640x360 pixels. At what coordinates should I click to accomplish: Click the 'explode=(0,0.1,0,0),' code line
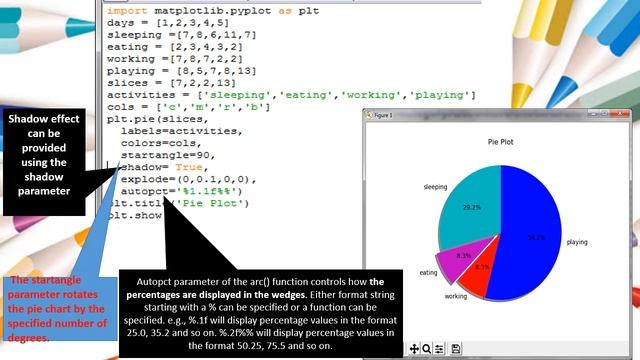pyautogui.click(x=189, y=179)
